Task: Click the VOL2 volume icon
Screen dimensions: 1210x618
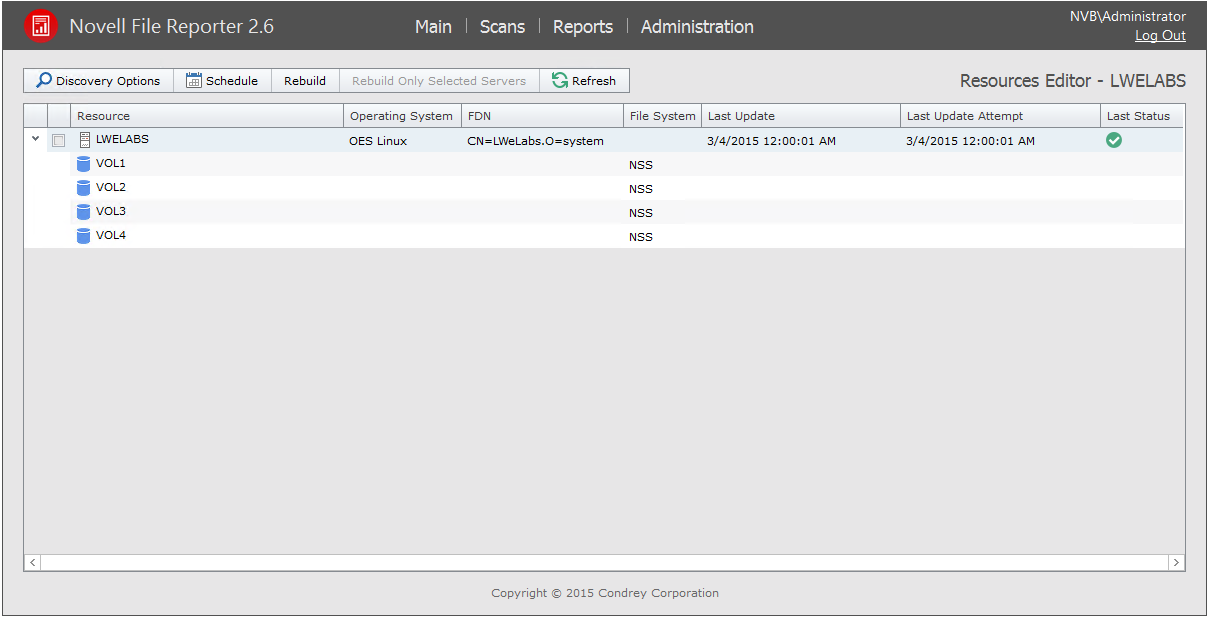Action: 84,188
